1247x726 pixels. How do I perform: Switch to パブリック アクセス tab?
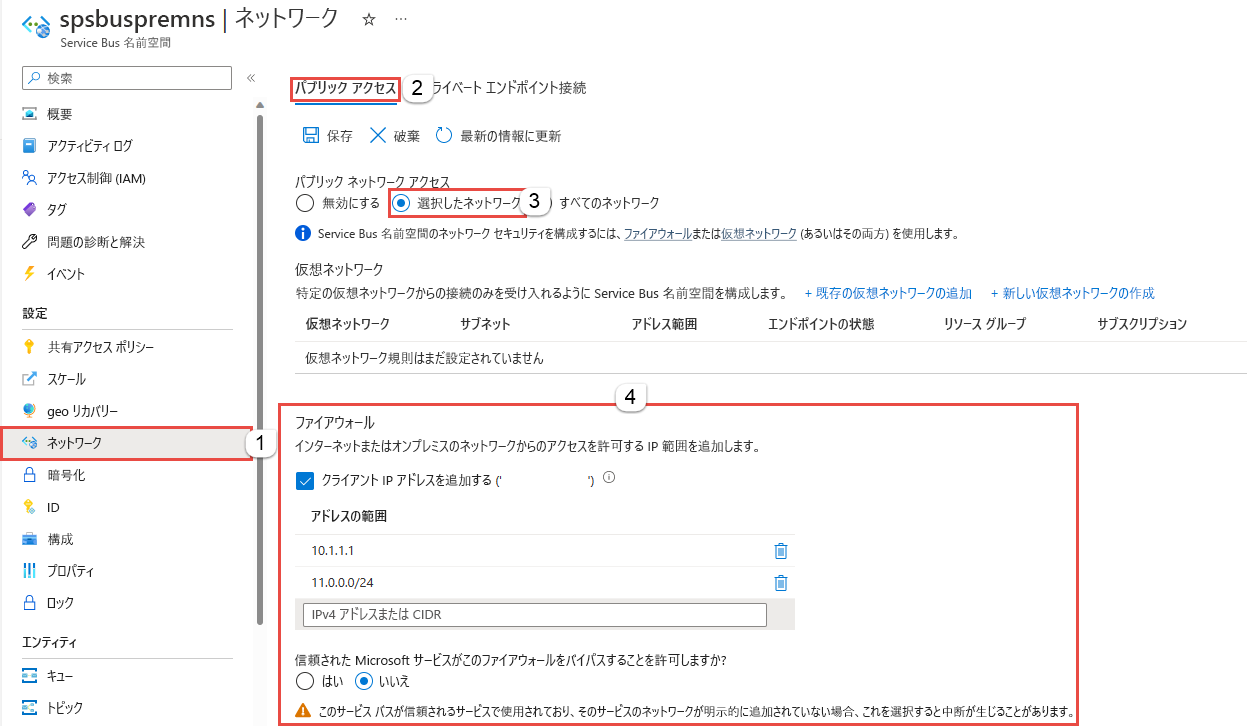point(345,88)
